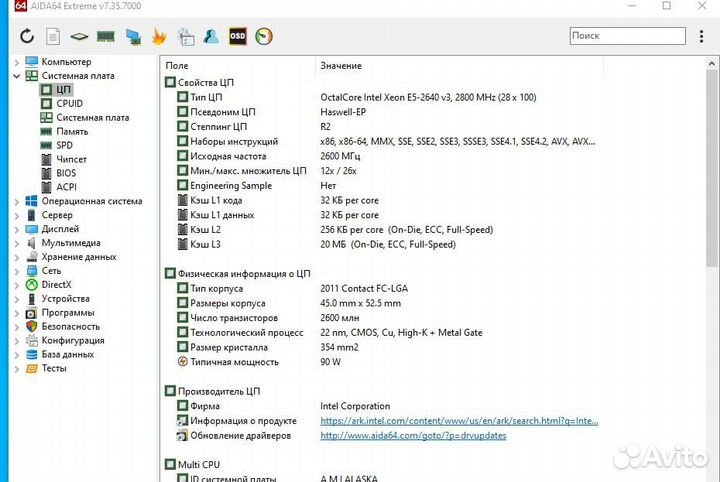
Task: Select ACPI in the tree
Action: pos(66,187)
